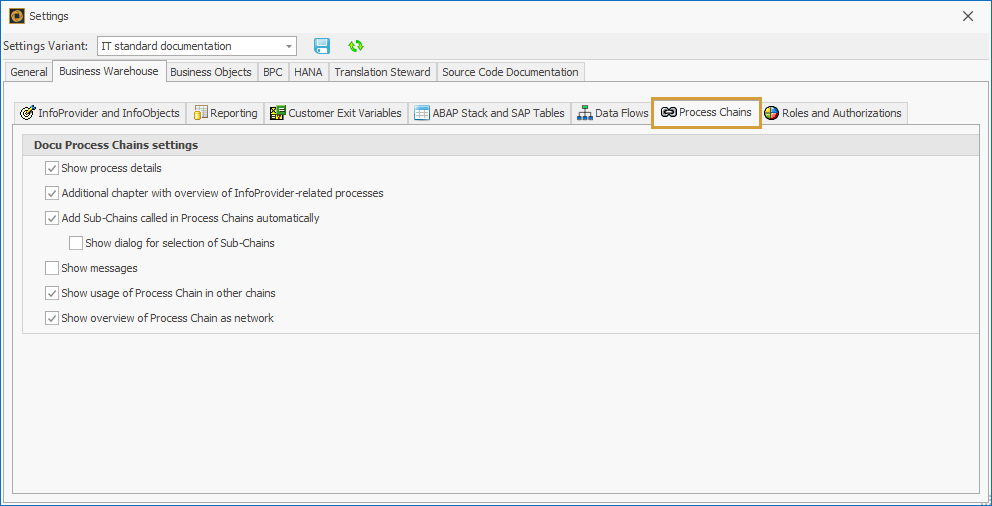Open Roles and Authorizations tab
The width and height of the screenshot is (992, 506).
pyautogui.click(x=832, y=113)
